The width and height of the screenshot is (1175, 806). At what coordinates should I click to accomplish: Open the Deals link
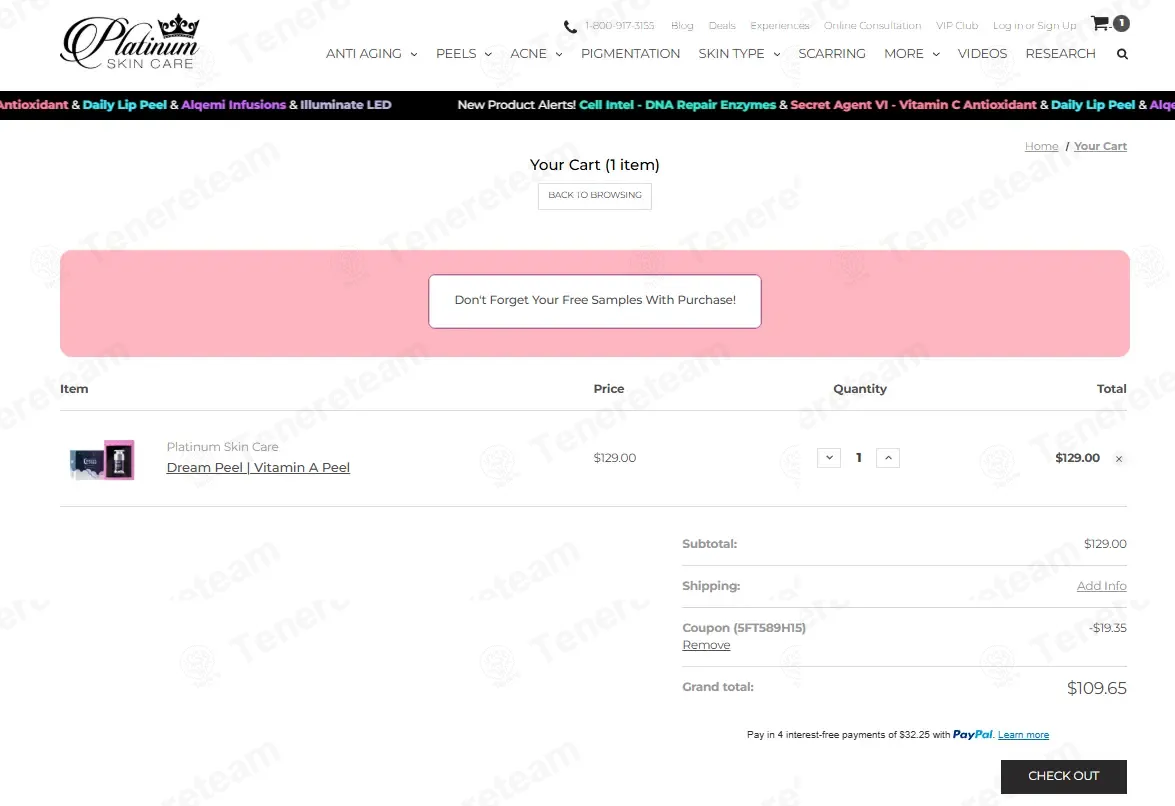pyautogui.click(x=722, y=25)
